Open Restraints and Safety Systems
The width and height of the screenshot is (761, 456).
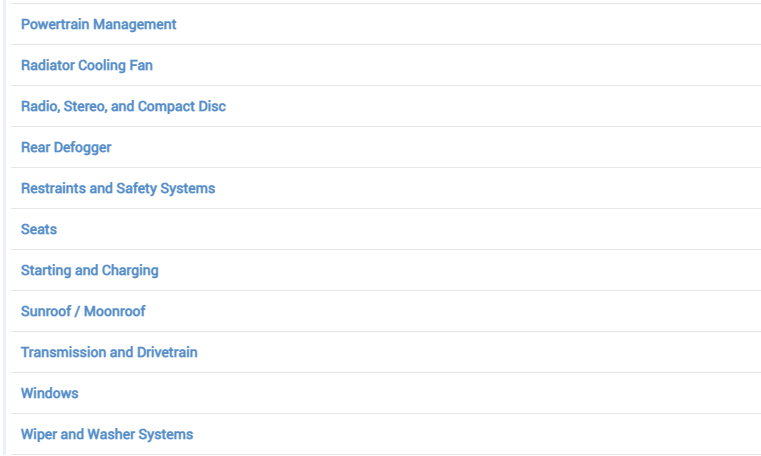click(x=118, y=188)
